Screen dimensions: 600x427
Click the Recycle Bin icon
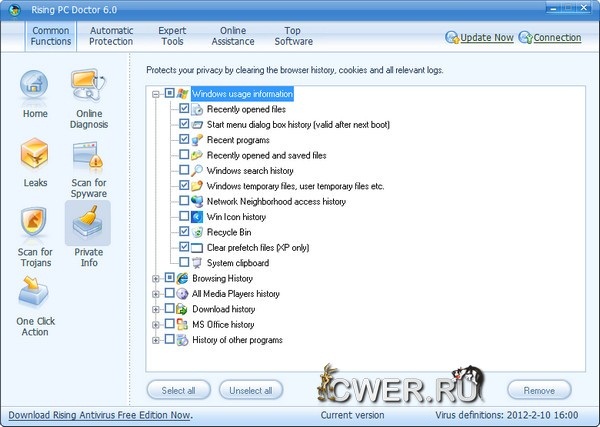coord(197,232)
